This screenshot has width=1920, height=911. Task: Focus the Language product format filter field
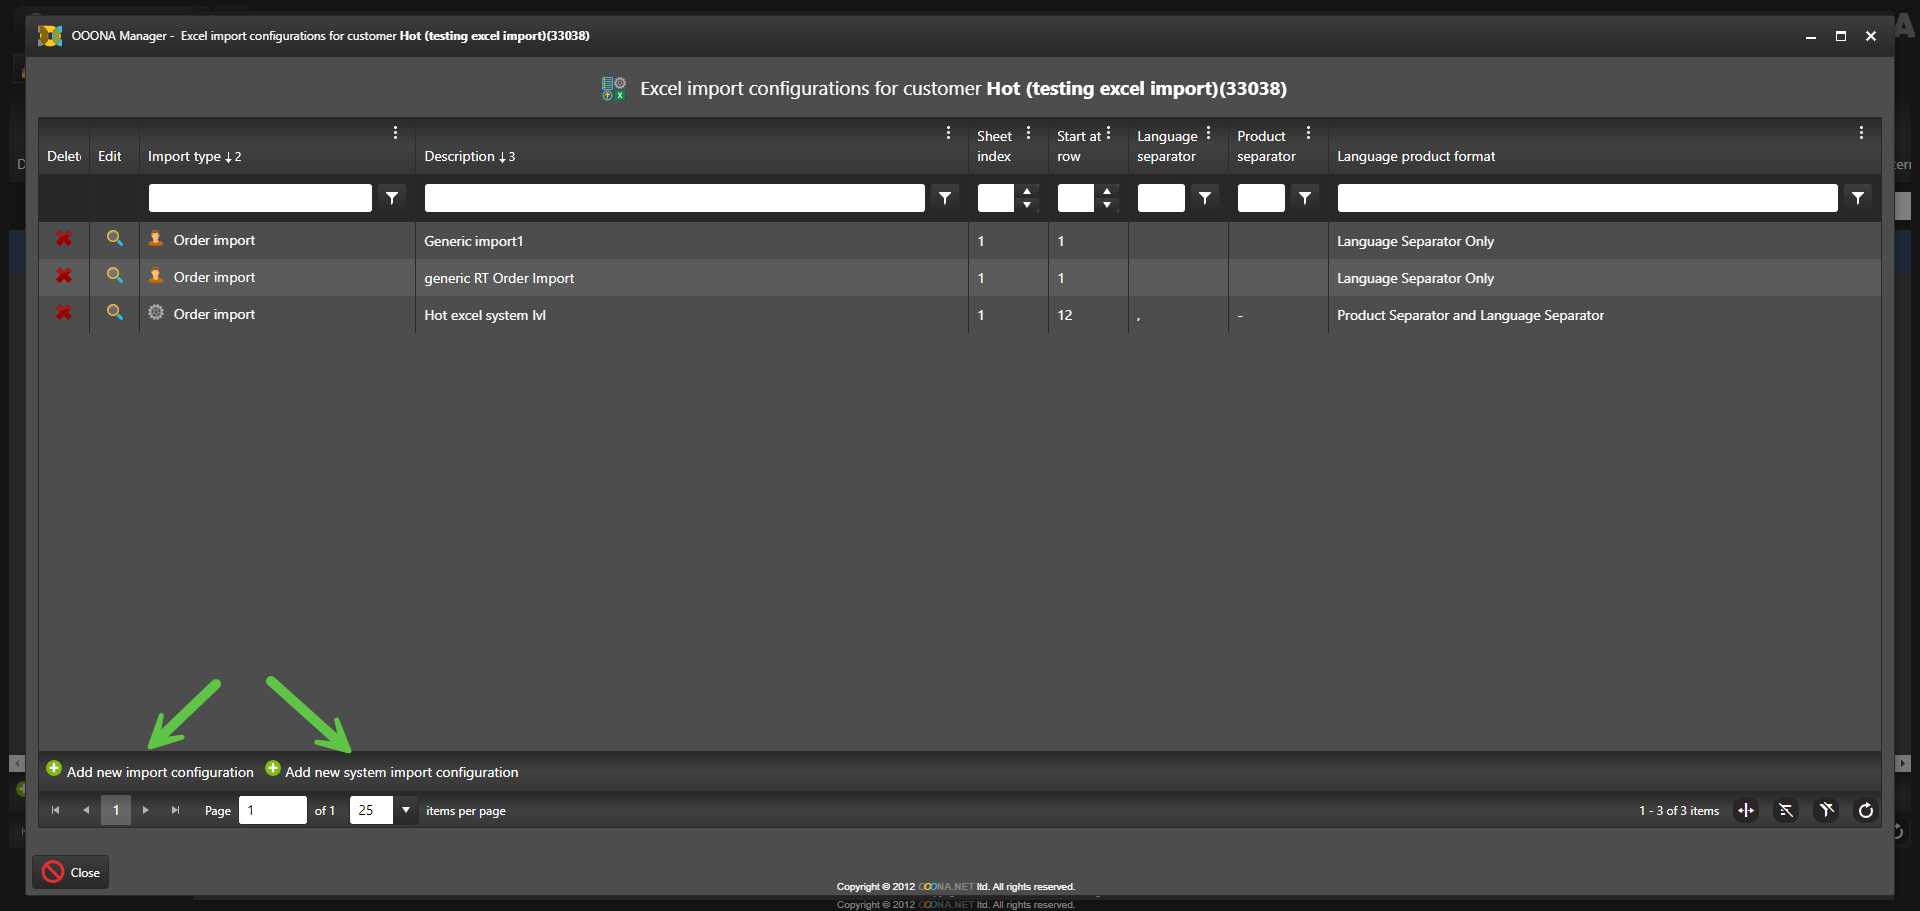[x=1586, y=198]
